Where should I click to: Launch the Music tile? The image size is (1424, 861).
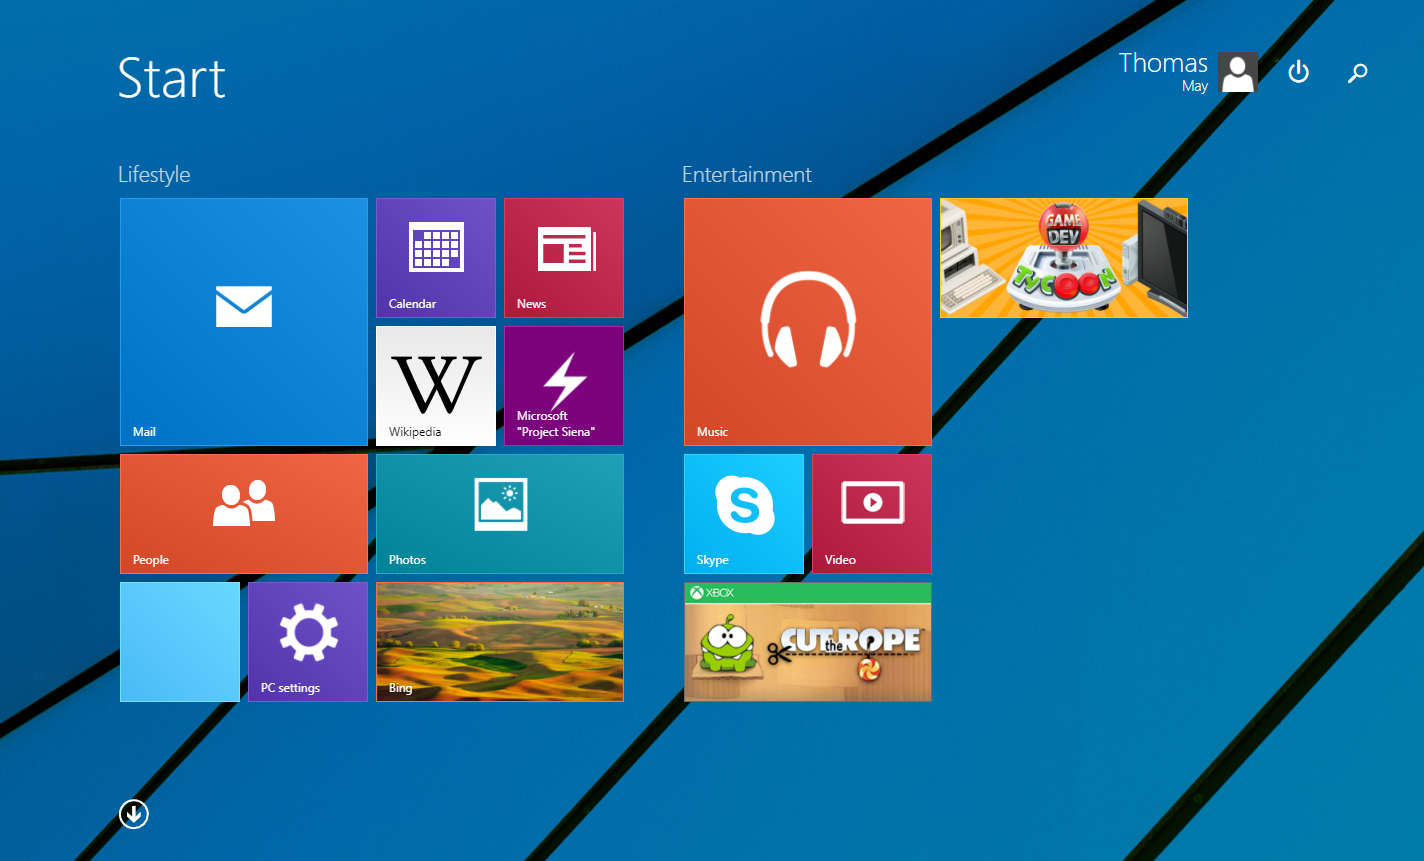point(808,322)
